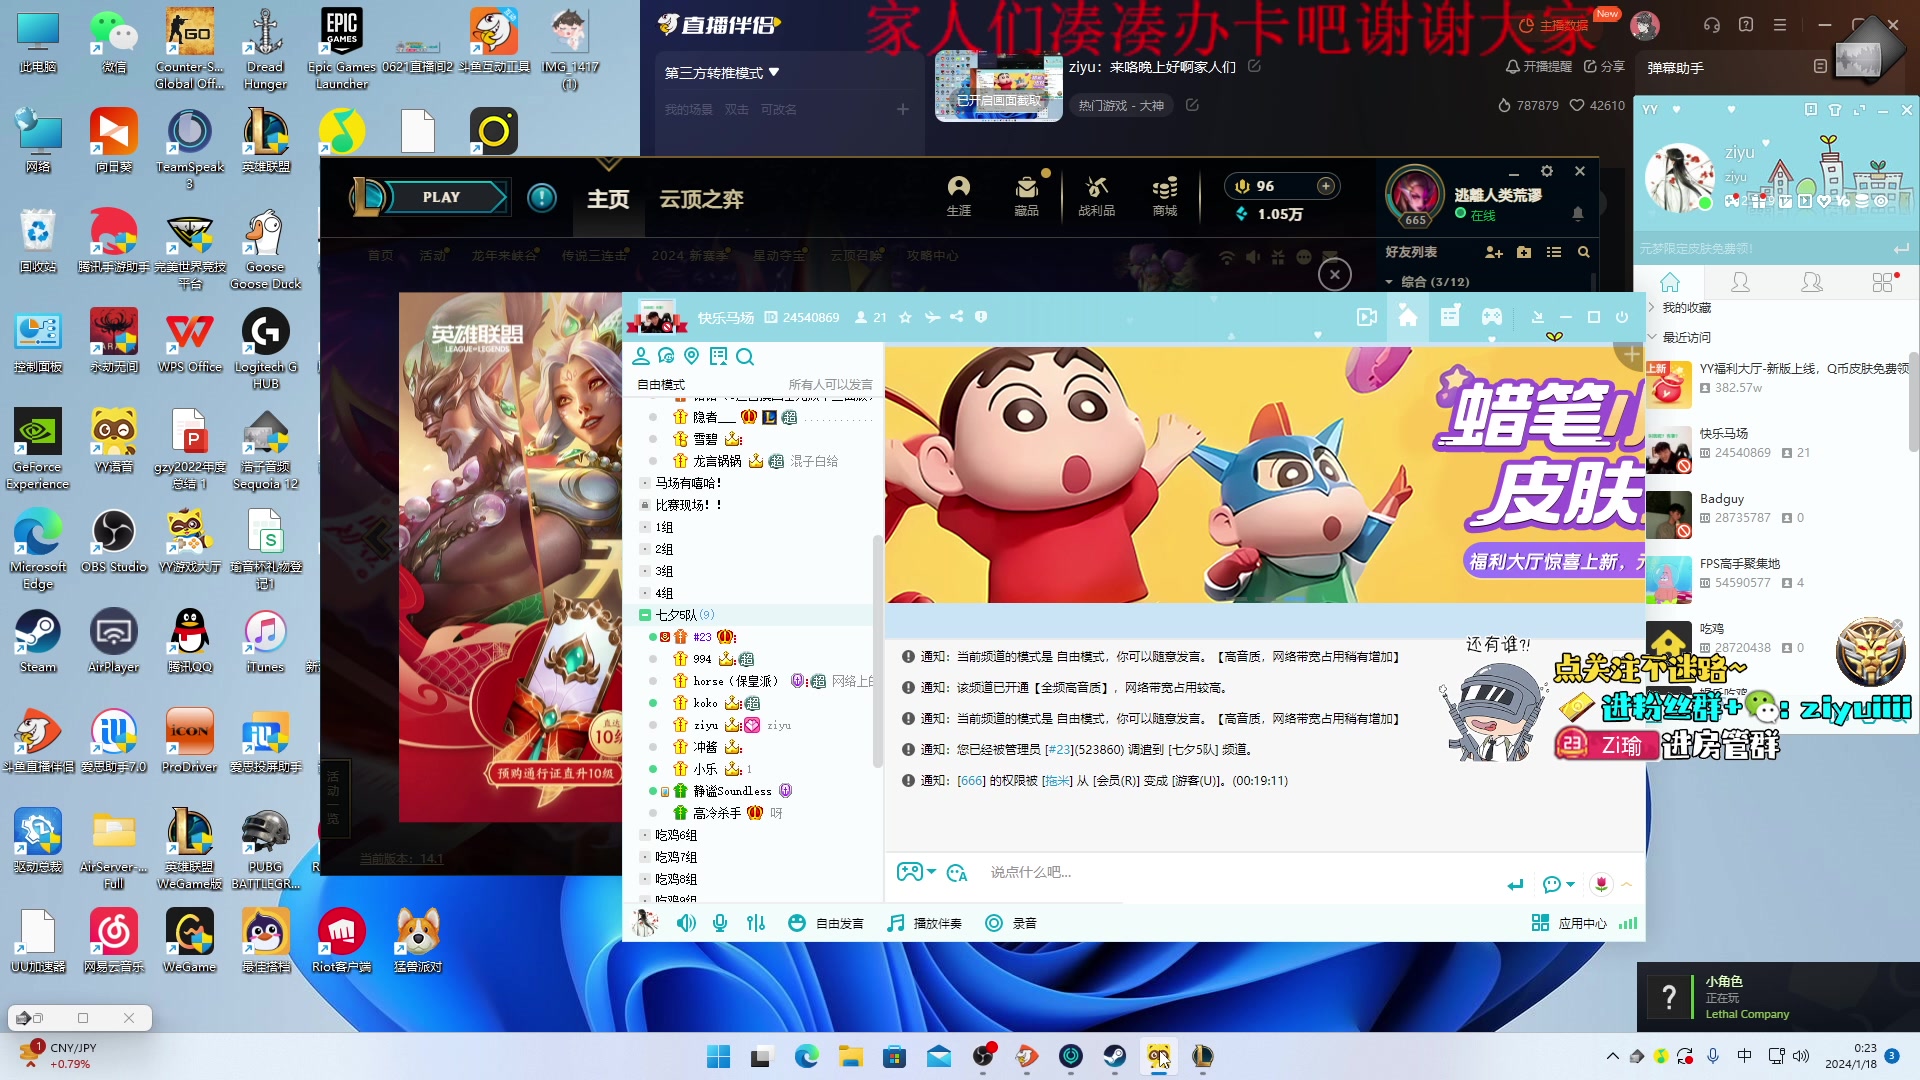Screen dimensions: 1920x1080
Task: Open Microsoft Edge from the taskbar
Action: point(806,1056)
